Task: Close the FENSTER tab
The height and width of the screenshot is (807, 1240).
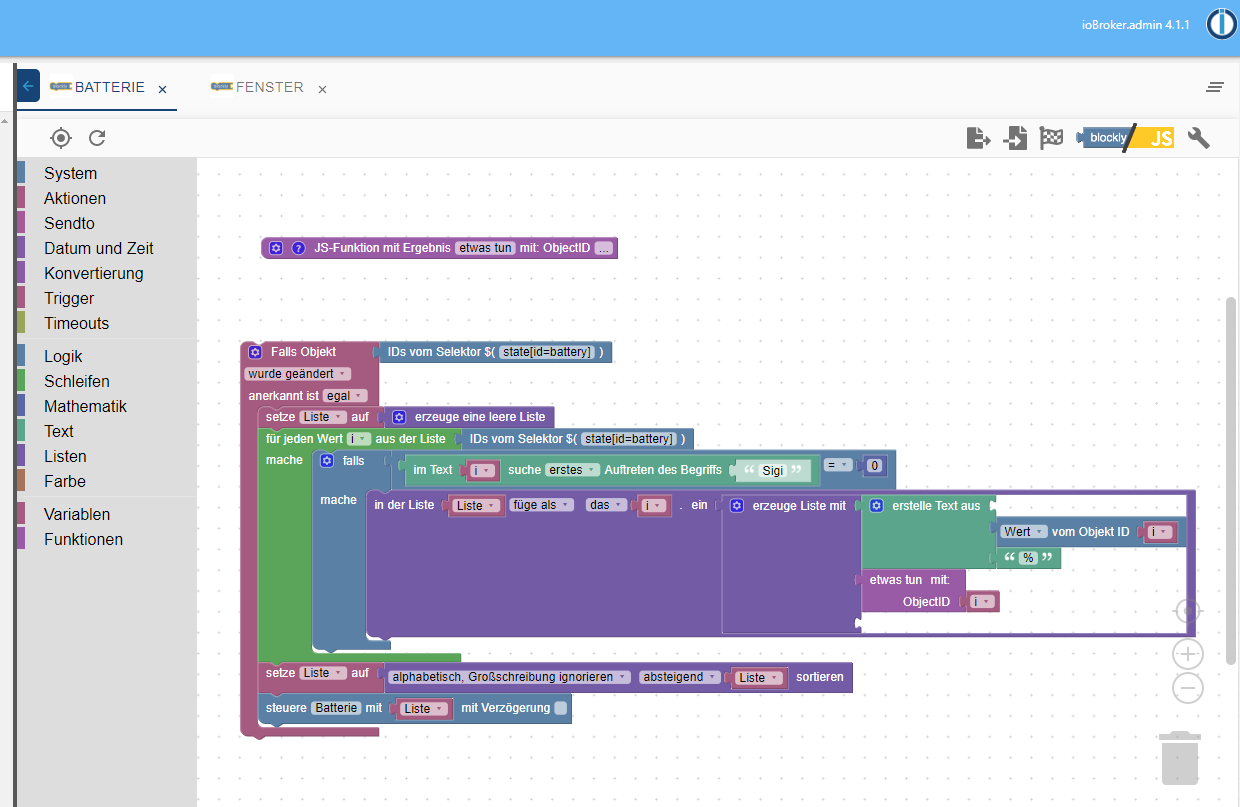Action: (322, 89)
